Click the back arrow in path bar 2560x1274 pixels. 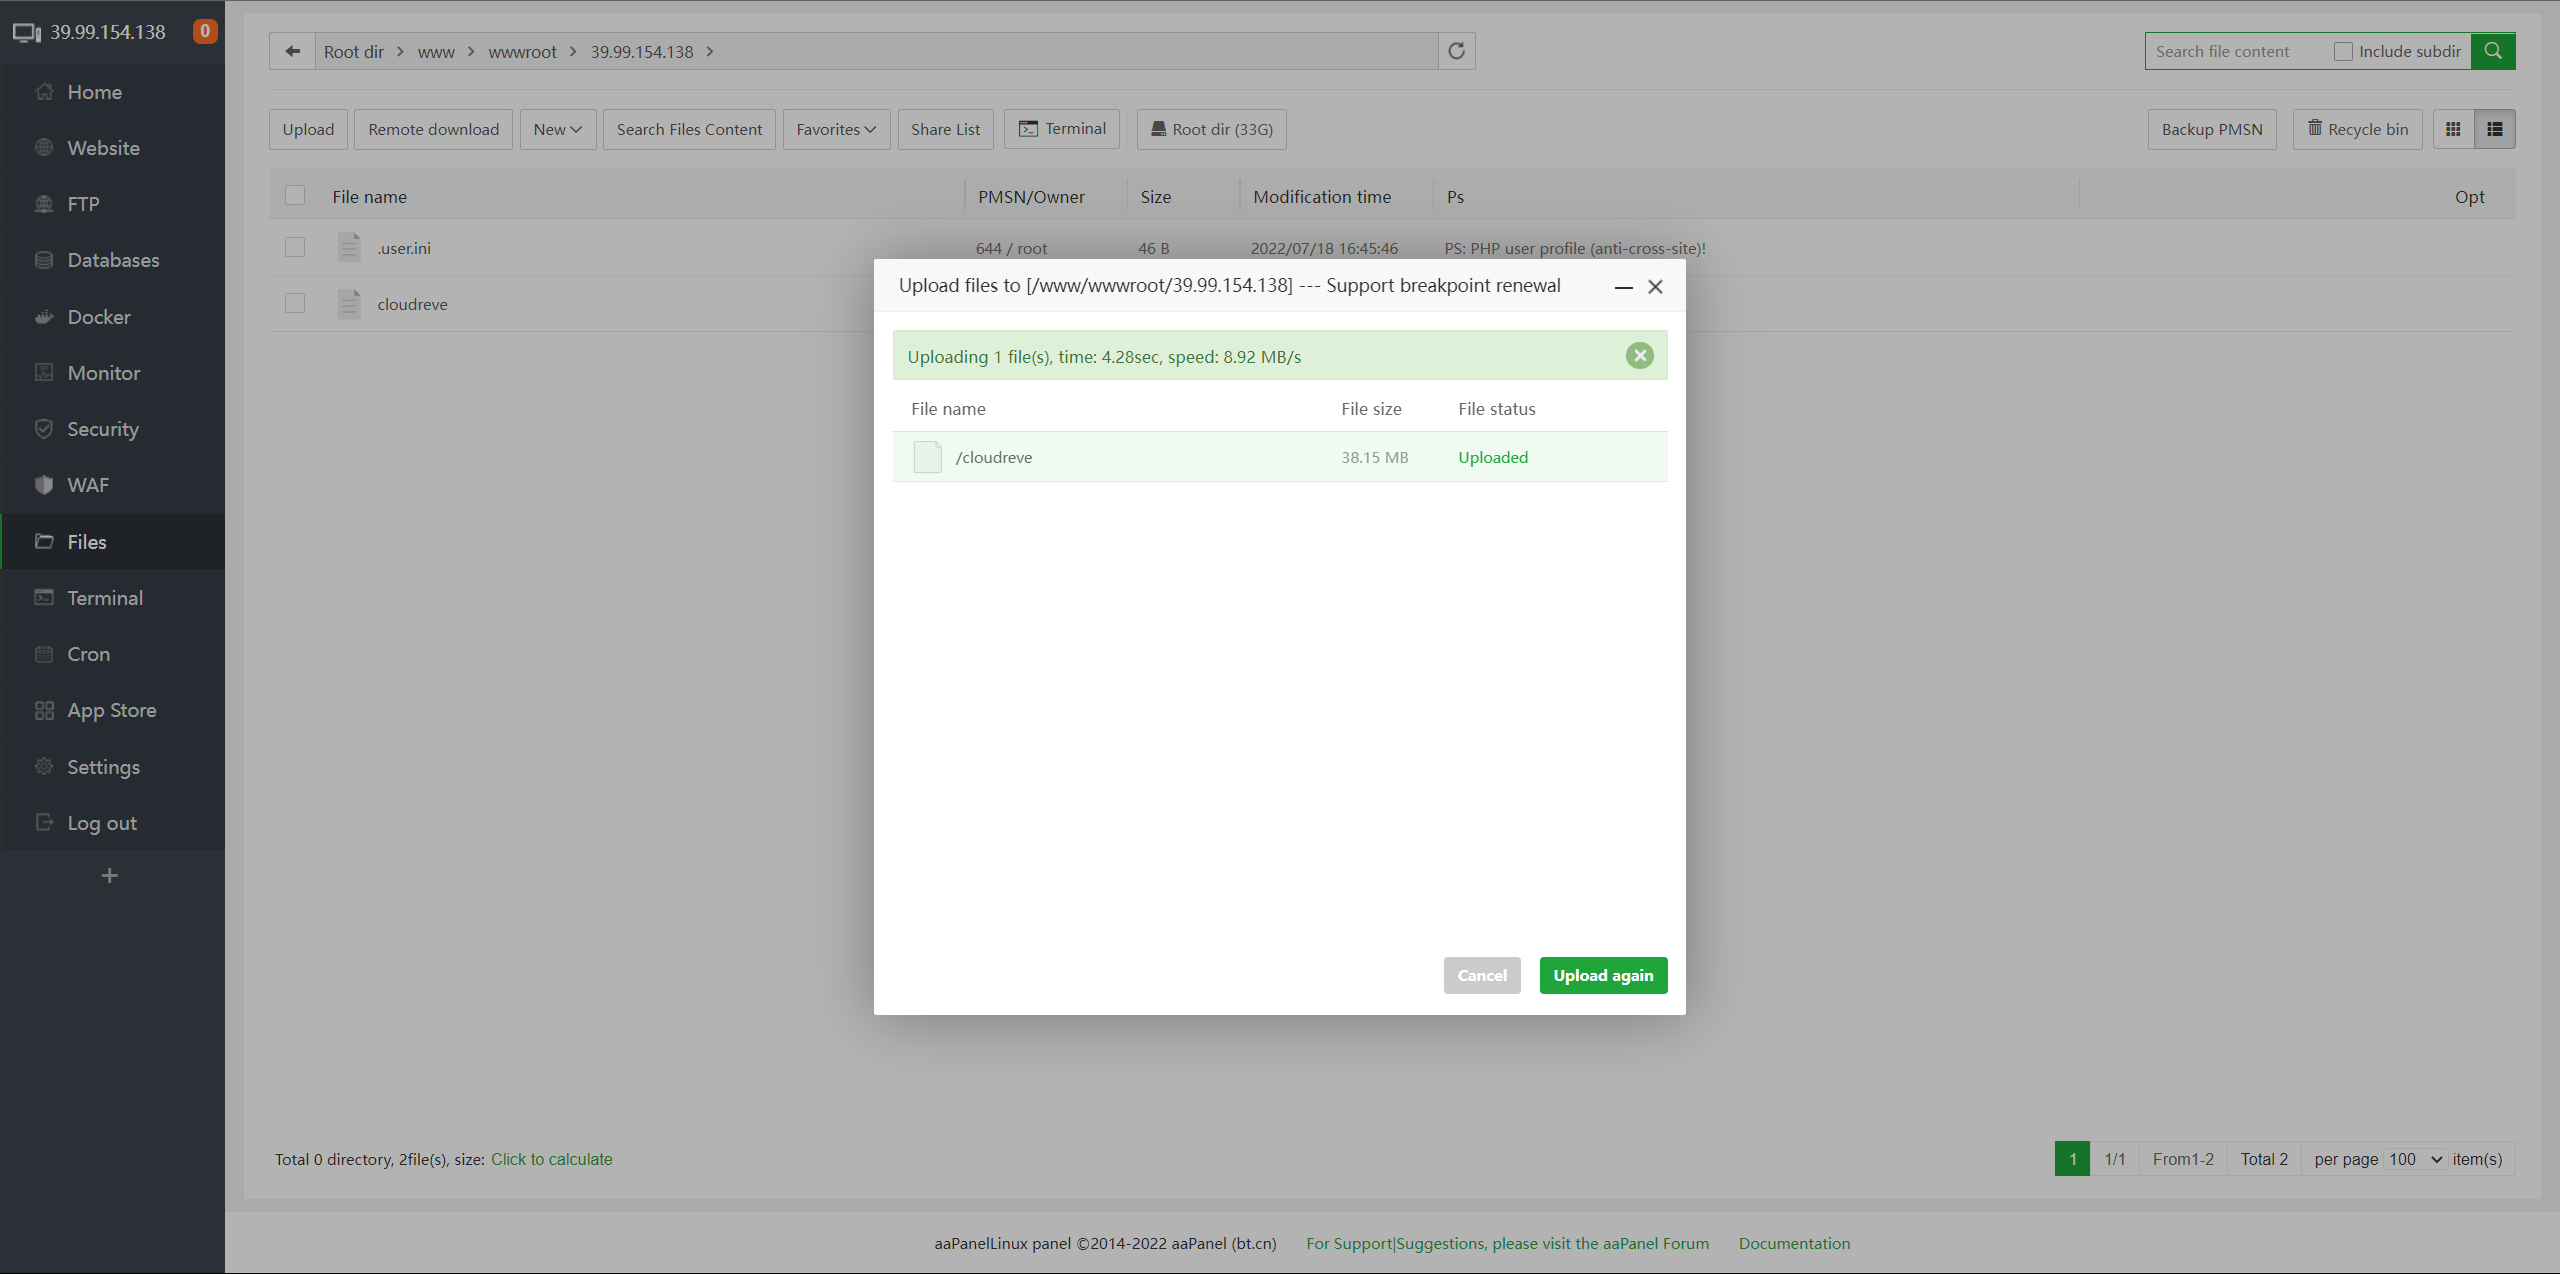pos(292,51)
